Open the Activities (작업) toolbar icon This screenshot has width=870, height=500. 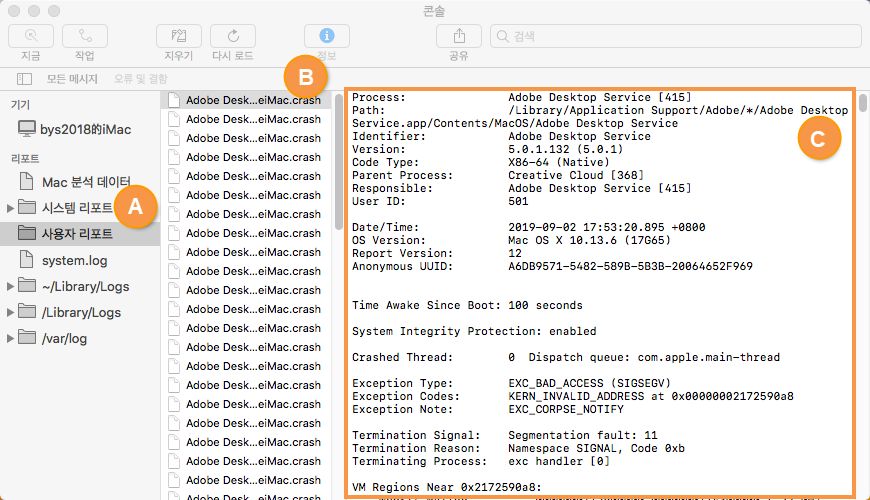85,36
